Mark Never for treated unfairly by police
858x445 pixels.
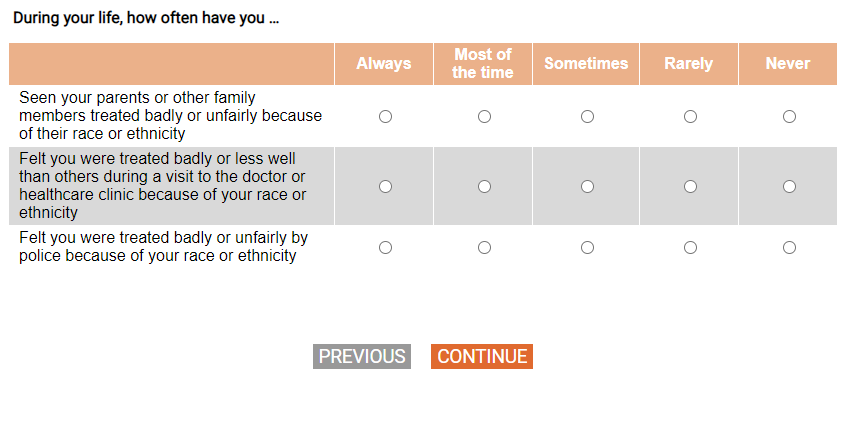coord(789,247)
